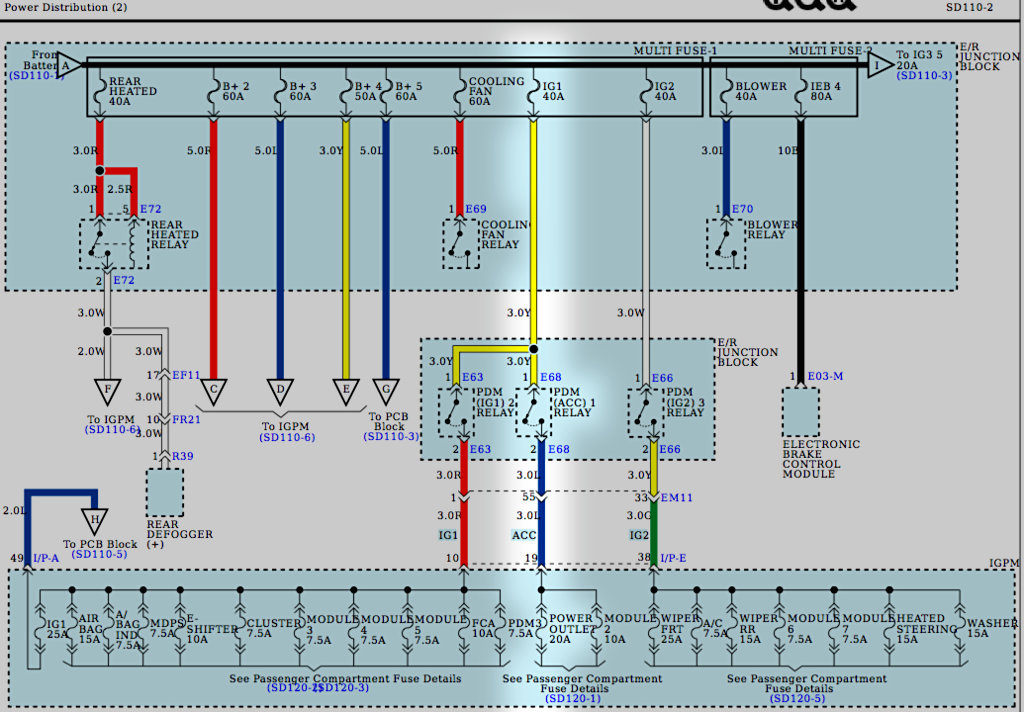Select the R39 connector label
Image resolution: width=1024 pixels, height=712 pixels.
coord(182,455)
